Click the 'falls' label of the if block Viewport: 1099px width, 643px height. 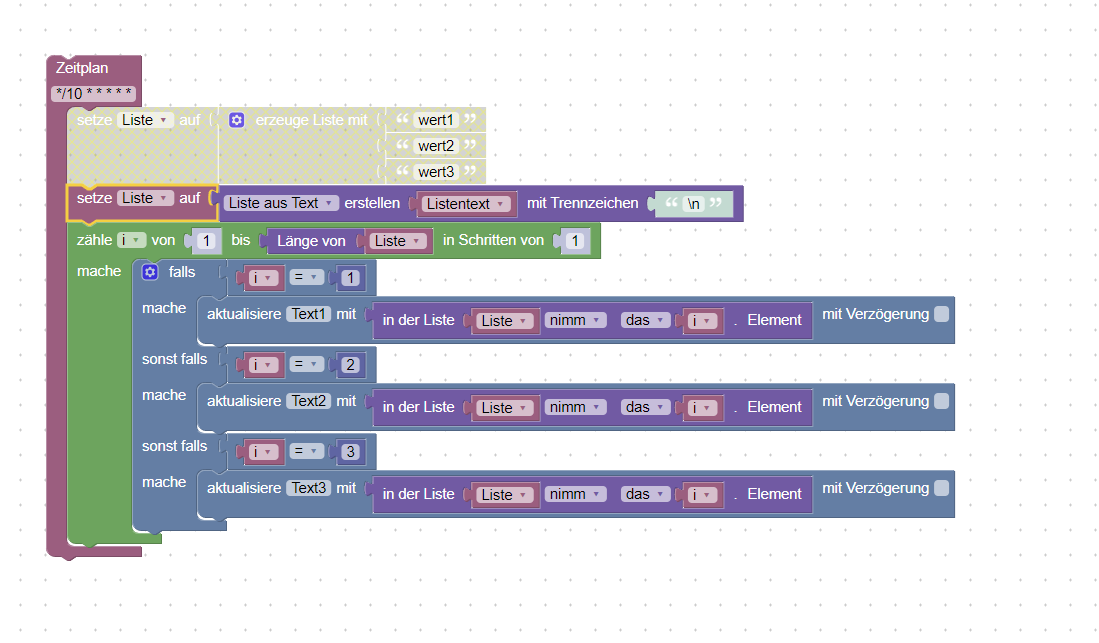pos(182,272)
